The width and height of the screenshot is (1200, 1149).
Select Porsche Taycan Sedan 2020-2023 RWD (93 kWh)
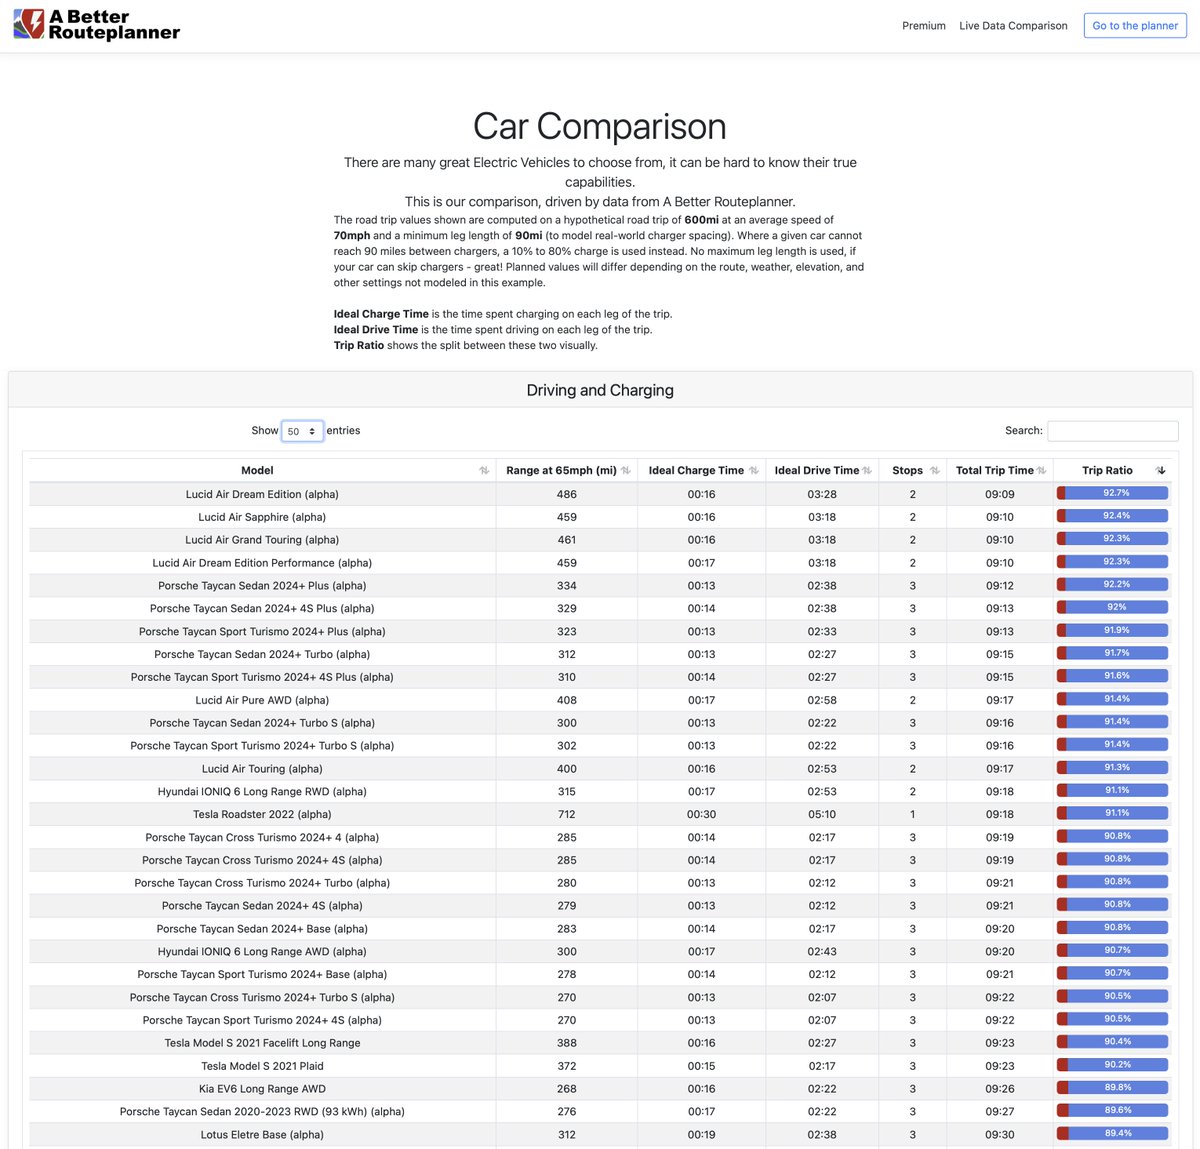600,1112
